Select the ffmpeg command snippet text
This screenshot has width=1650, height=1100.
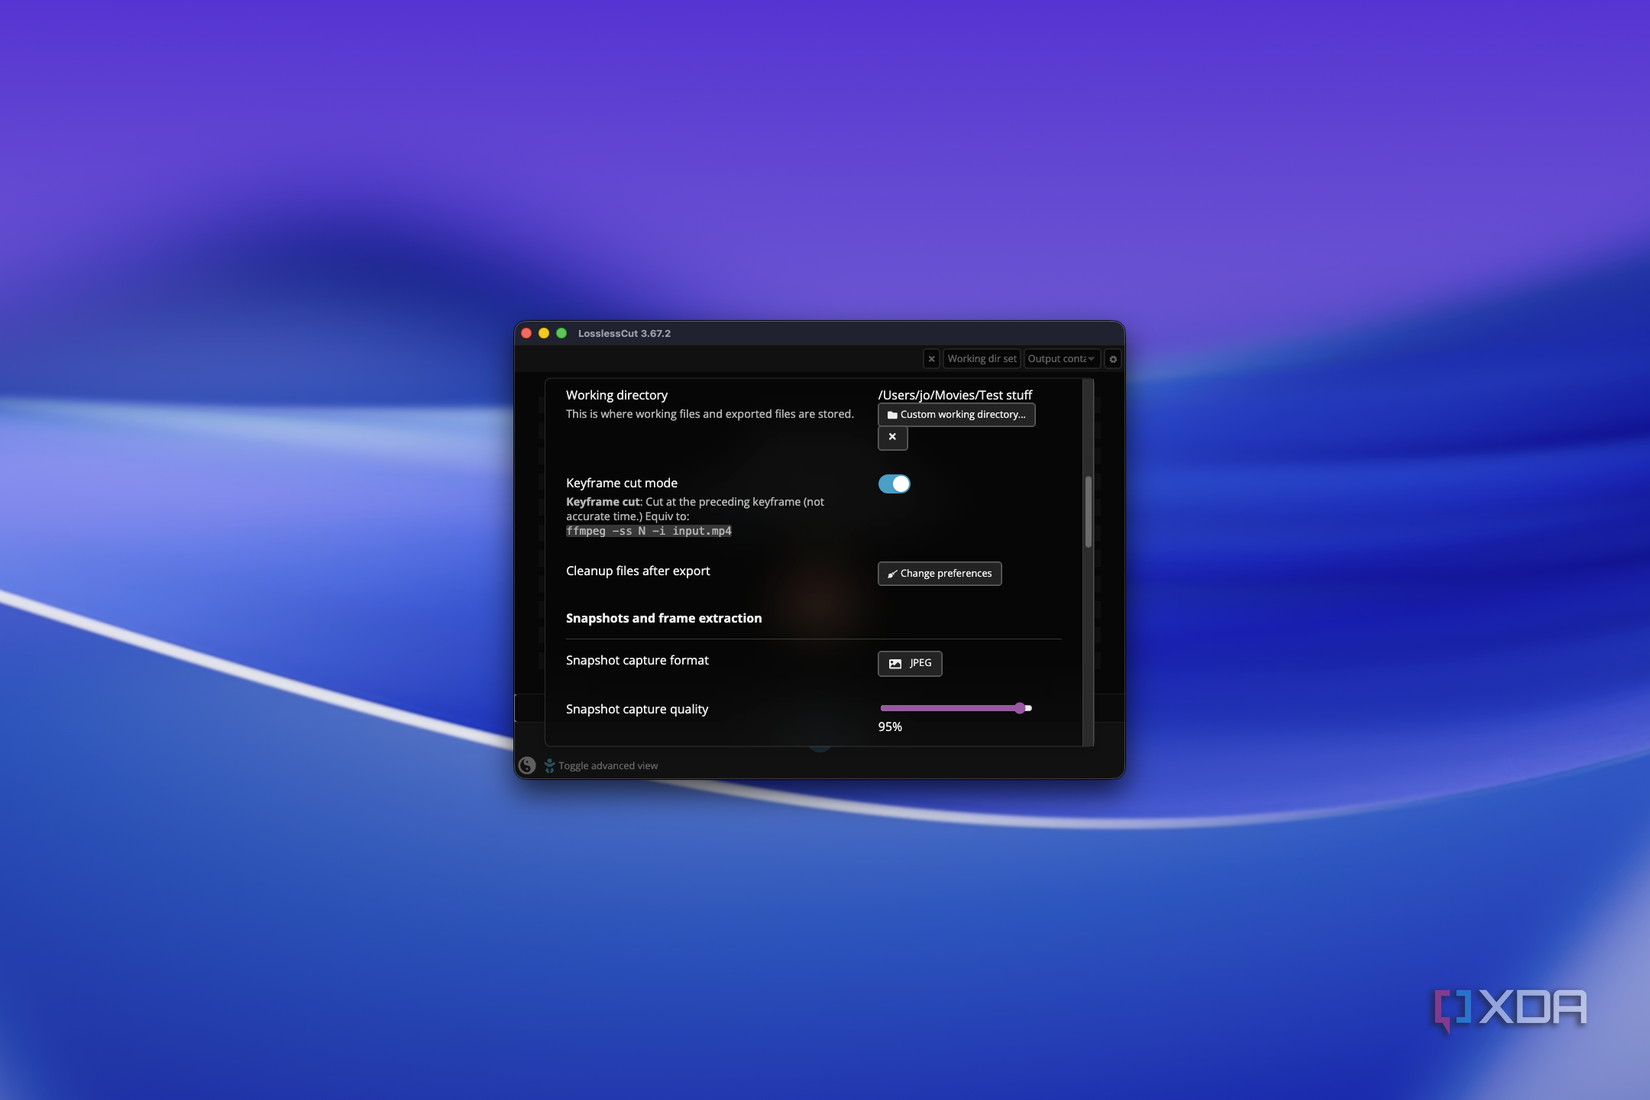649,531
